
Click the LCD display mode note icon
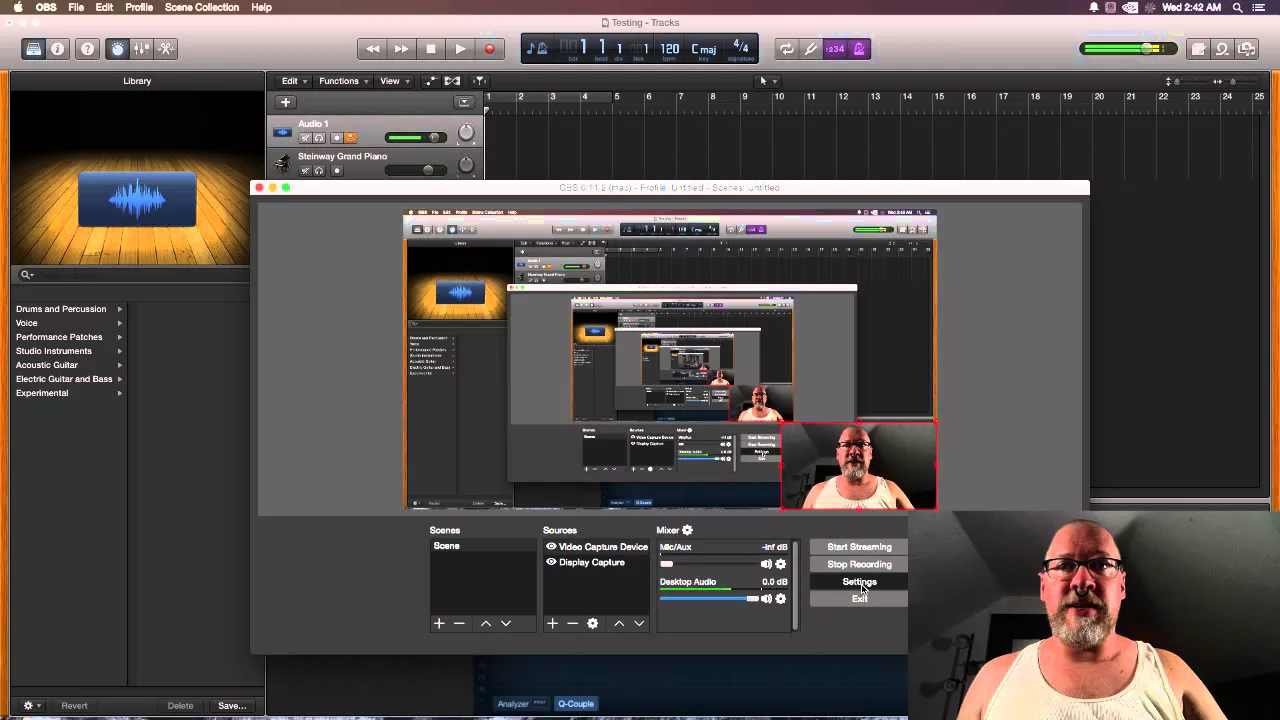(537, 49)
